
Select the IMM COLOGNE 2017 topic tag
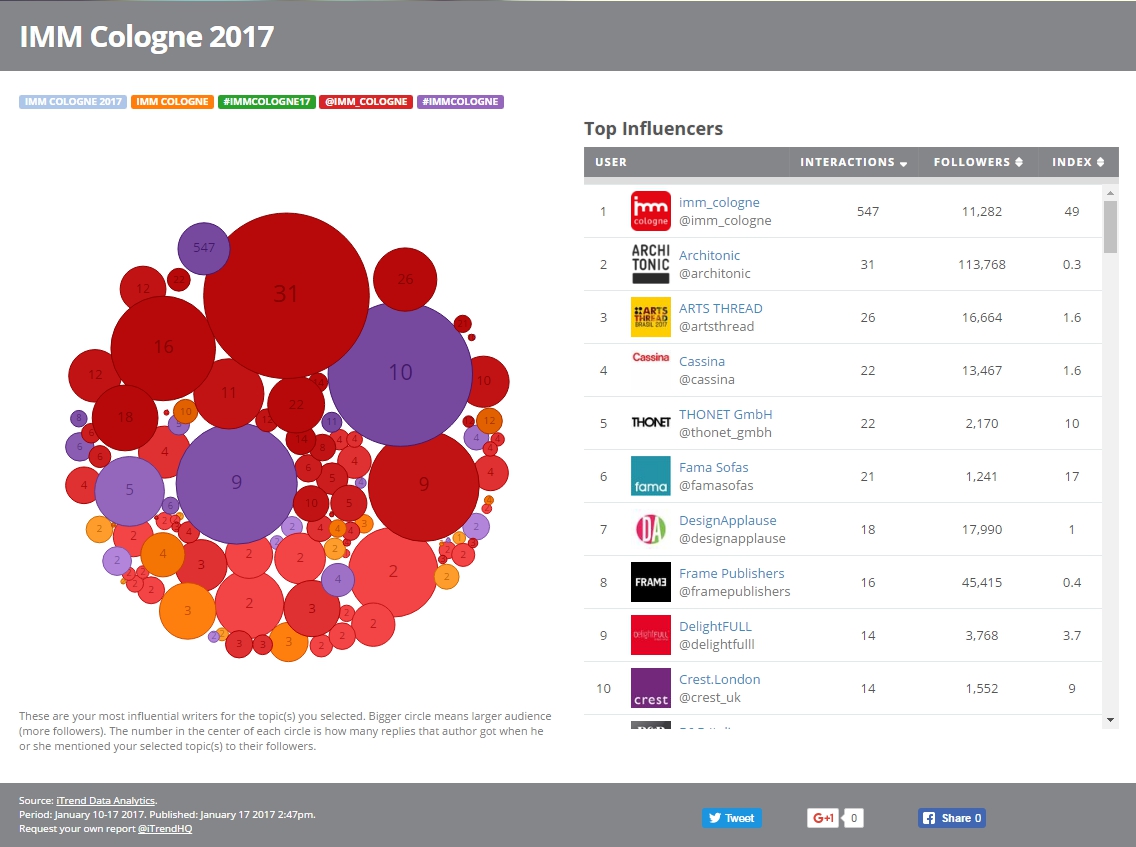point(72,101)
